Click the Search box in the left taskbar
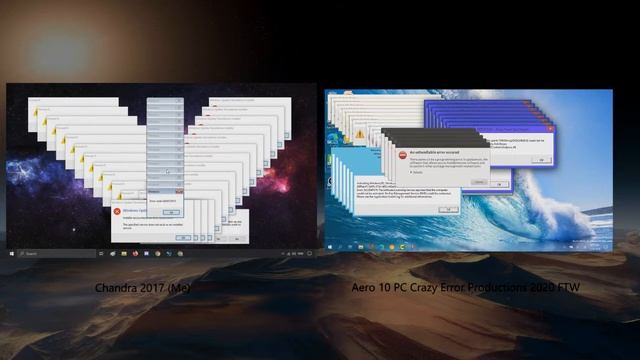 (x=56, y=253)
